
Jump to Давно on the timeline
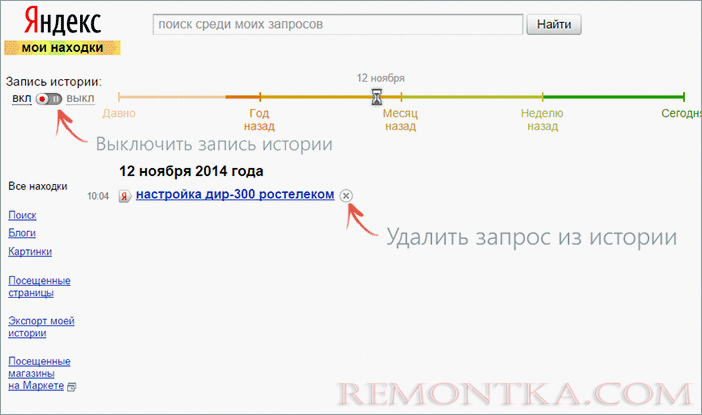tap(119, 113)
